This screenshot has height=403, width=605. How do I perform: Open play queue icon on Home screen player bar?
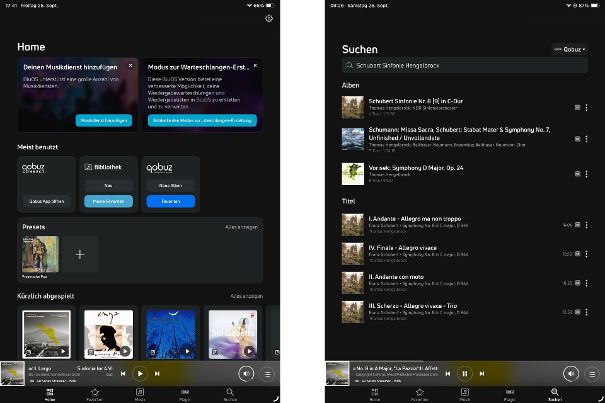pos(267,374)
